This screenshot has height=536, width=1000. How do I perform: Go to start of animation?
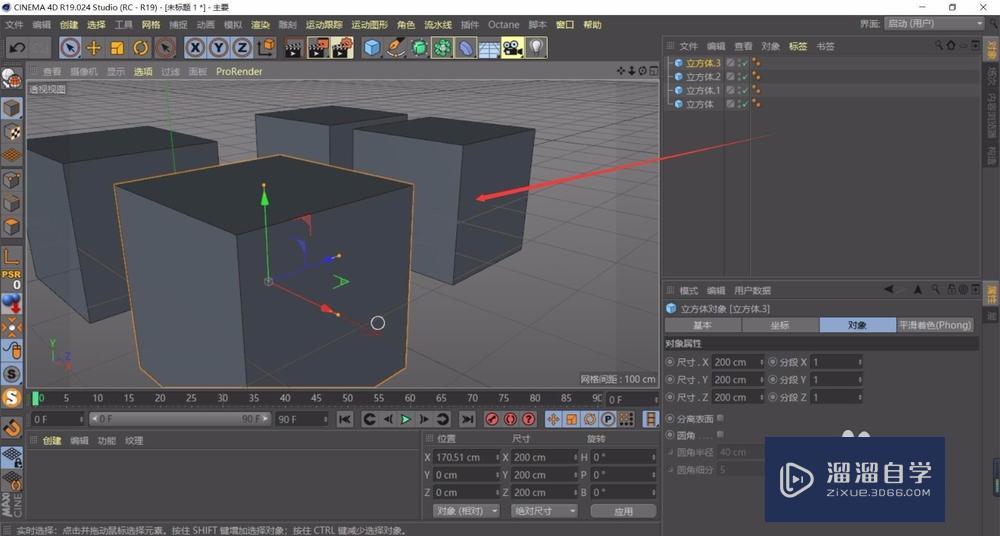[x=344, y=419]
